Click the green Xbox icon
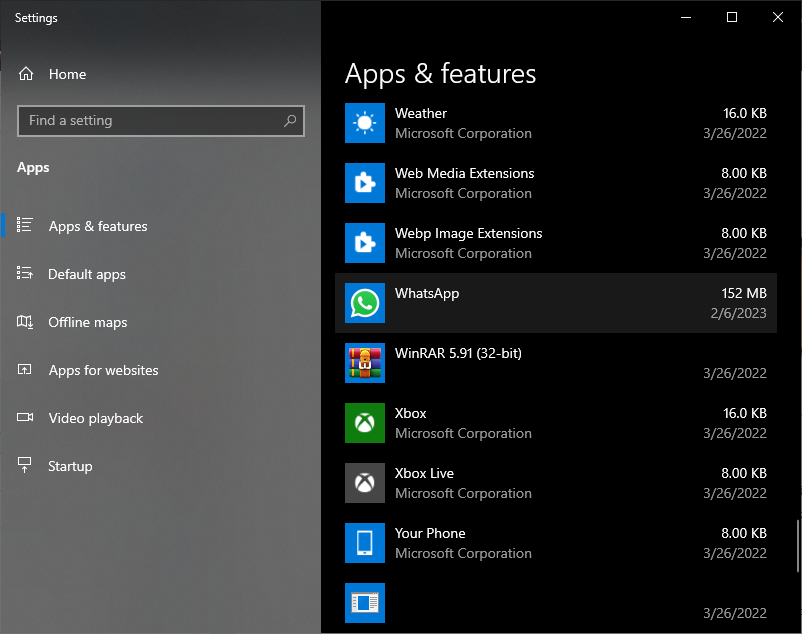The width and height of the screenshot is (802, 634). [x=365, y=423]
